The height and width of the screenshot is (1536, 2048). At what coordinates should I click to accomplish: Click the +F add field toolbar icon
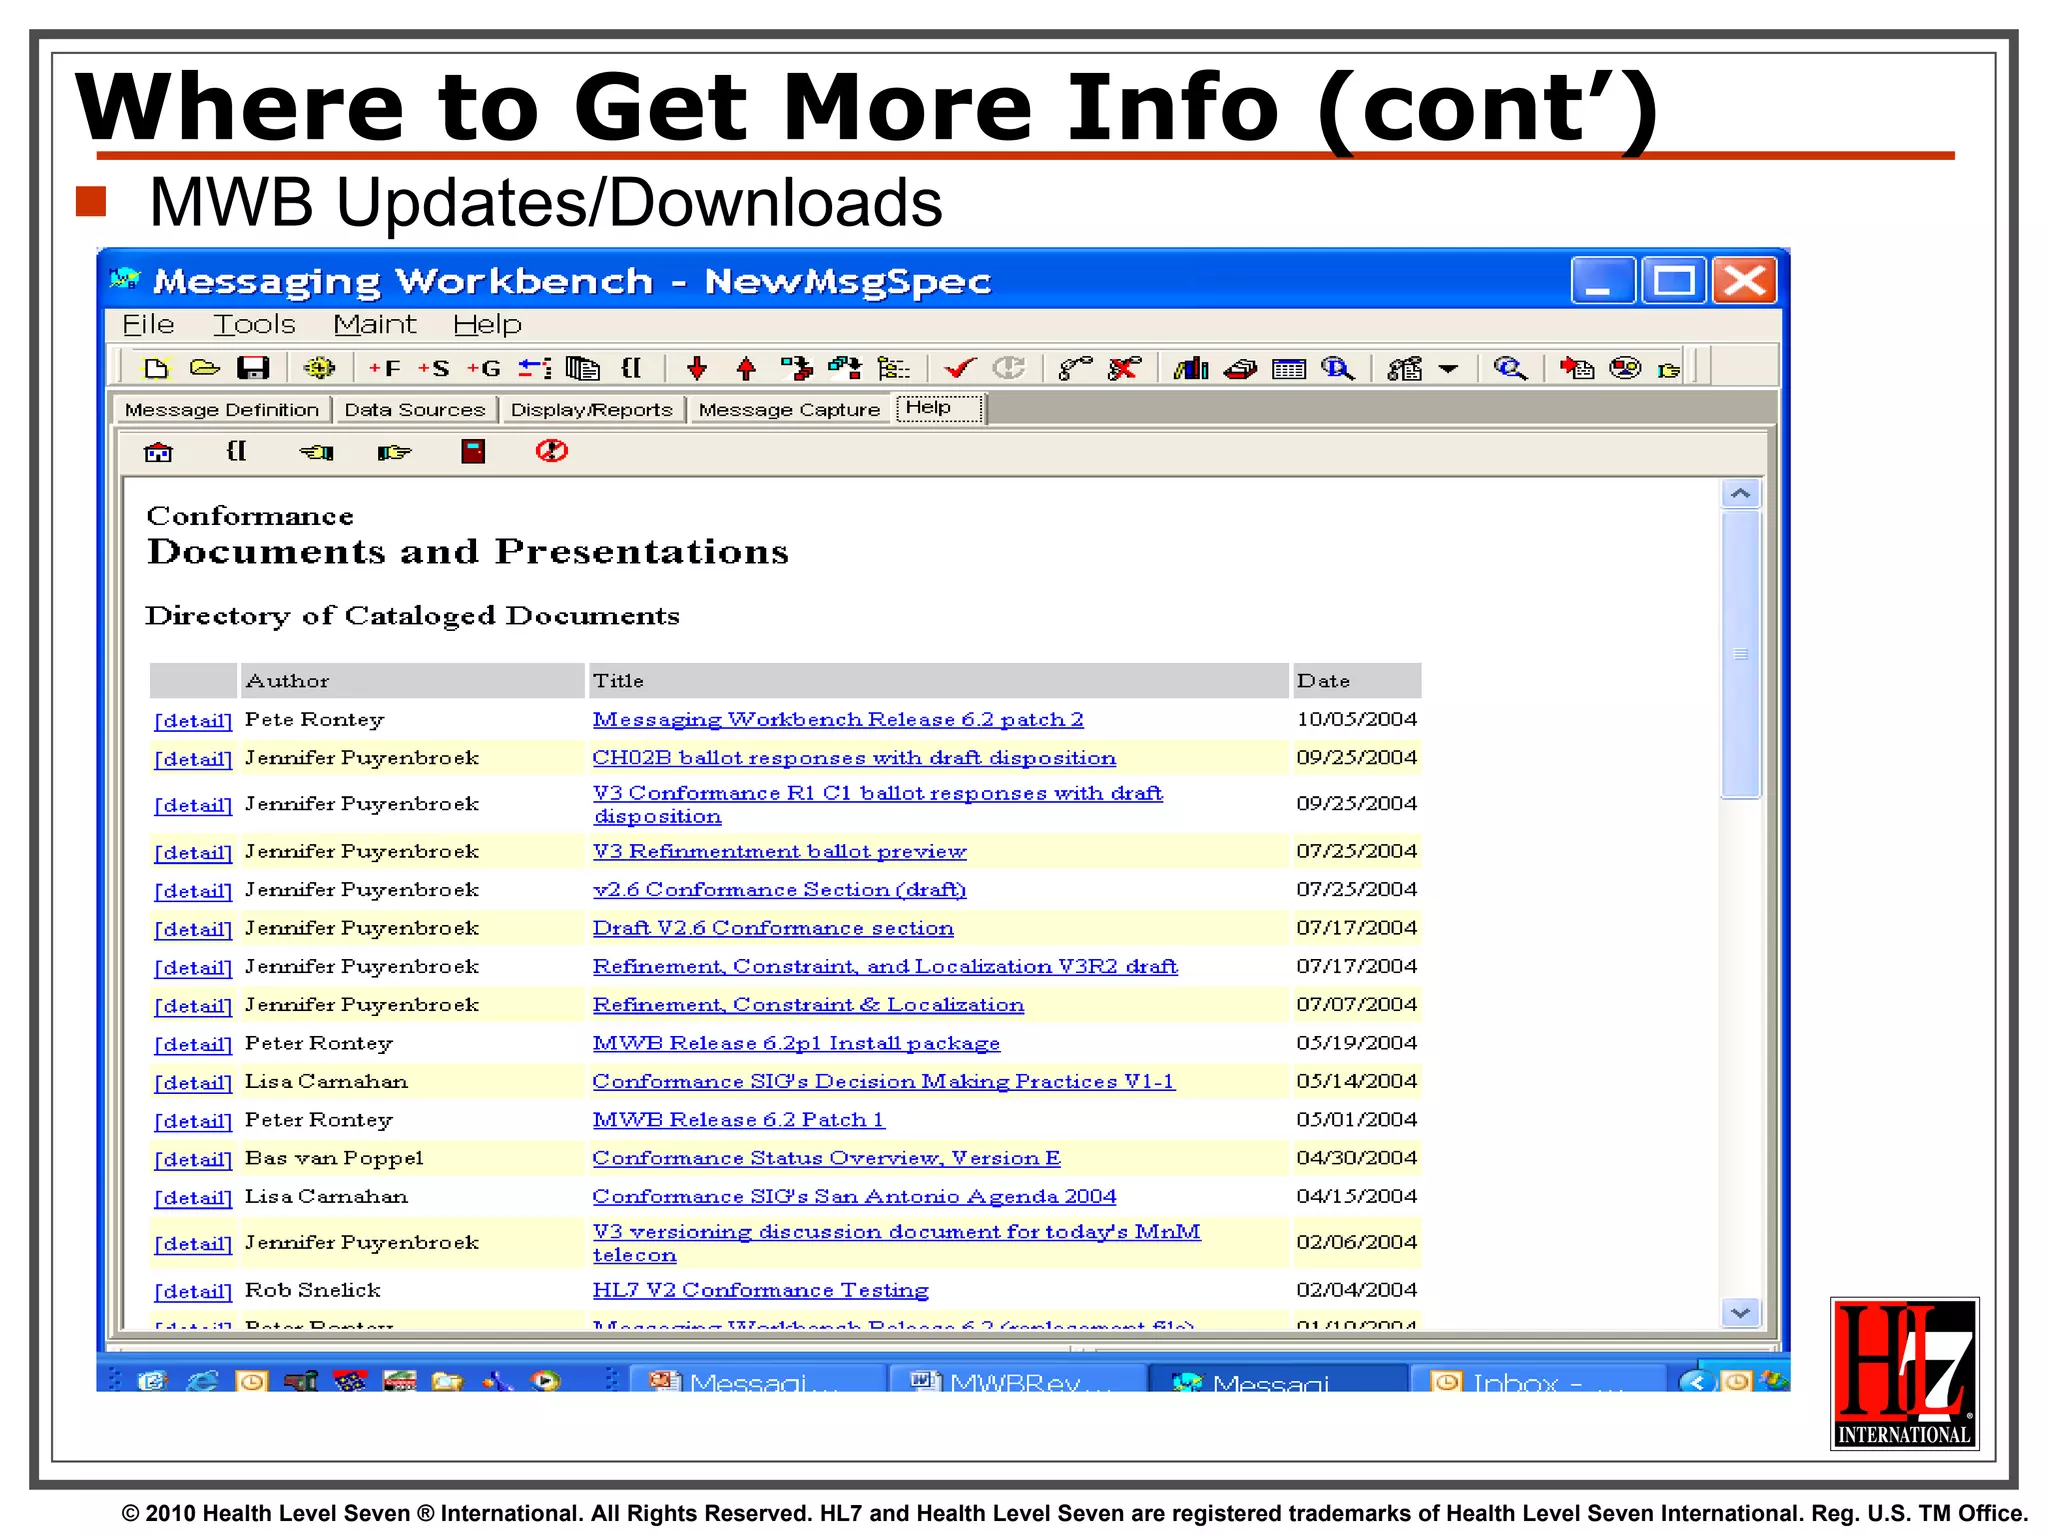point(385,369)
